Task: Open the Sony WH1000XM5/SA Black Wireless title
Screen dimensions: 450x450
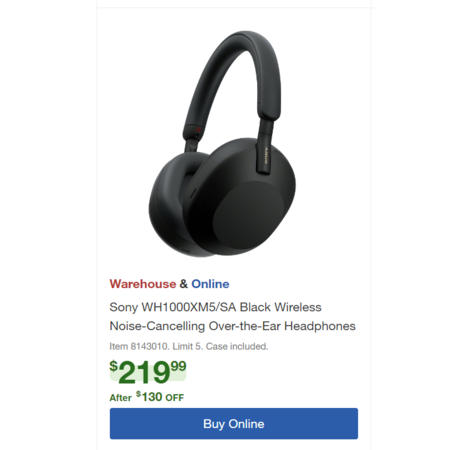Action: pos(215,307)
